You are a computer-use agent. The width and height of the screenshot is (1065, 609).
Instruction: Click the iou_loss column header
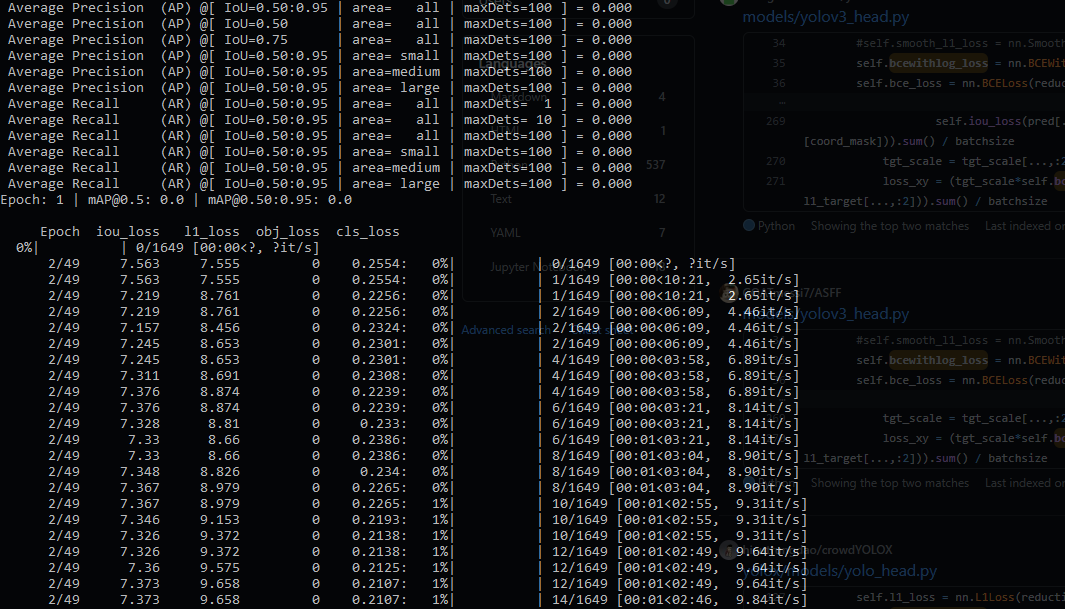coord(128,232)
